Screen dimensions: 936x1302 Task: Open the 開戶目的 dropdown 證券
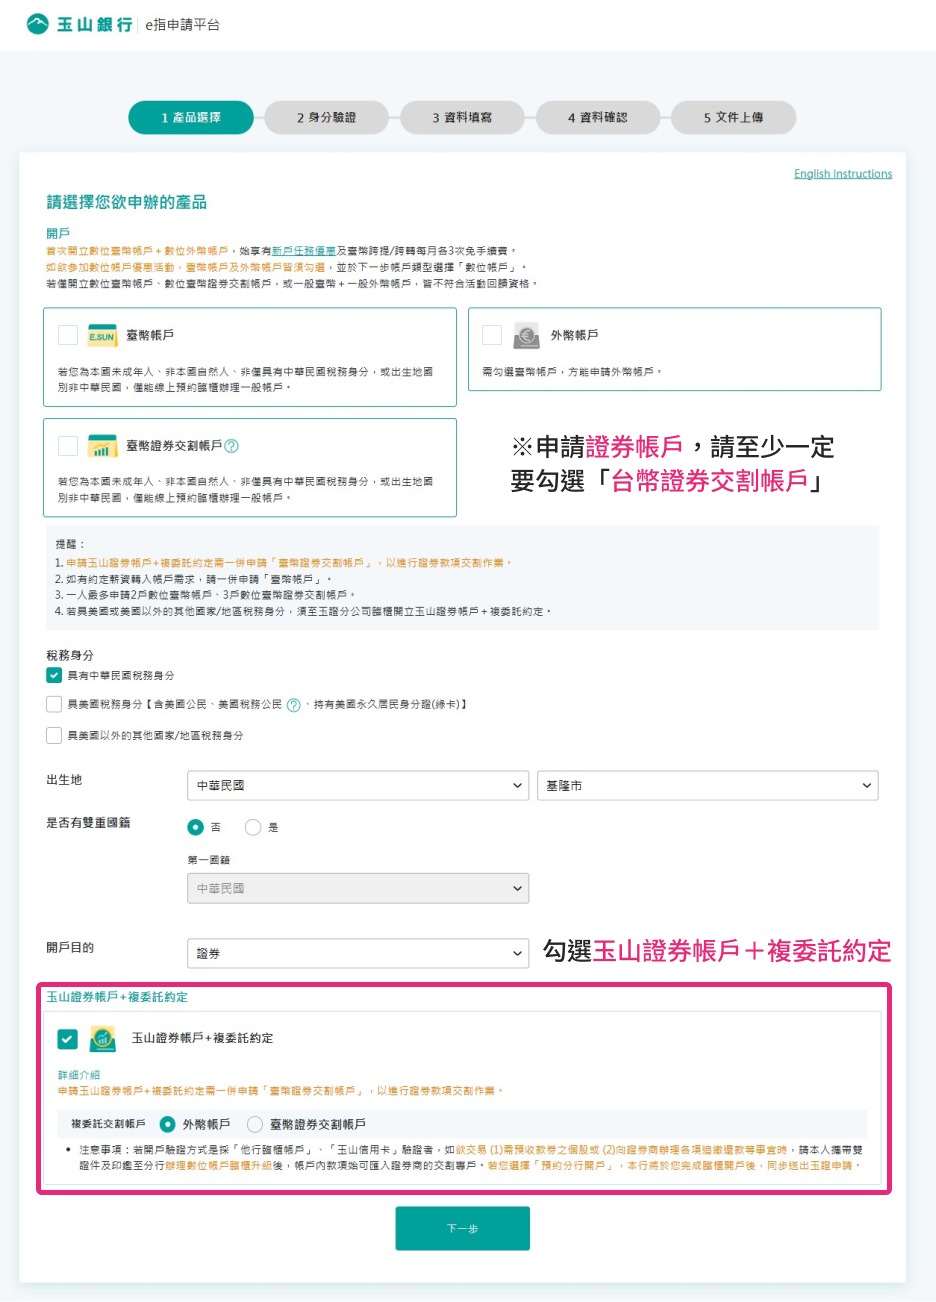[x=358, y=954]
